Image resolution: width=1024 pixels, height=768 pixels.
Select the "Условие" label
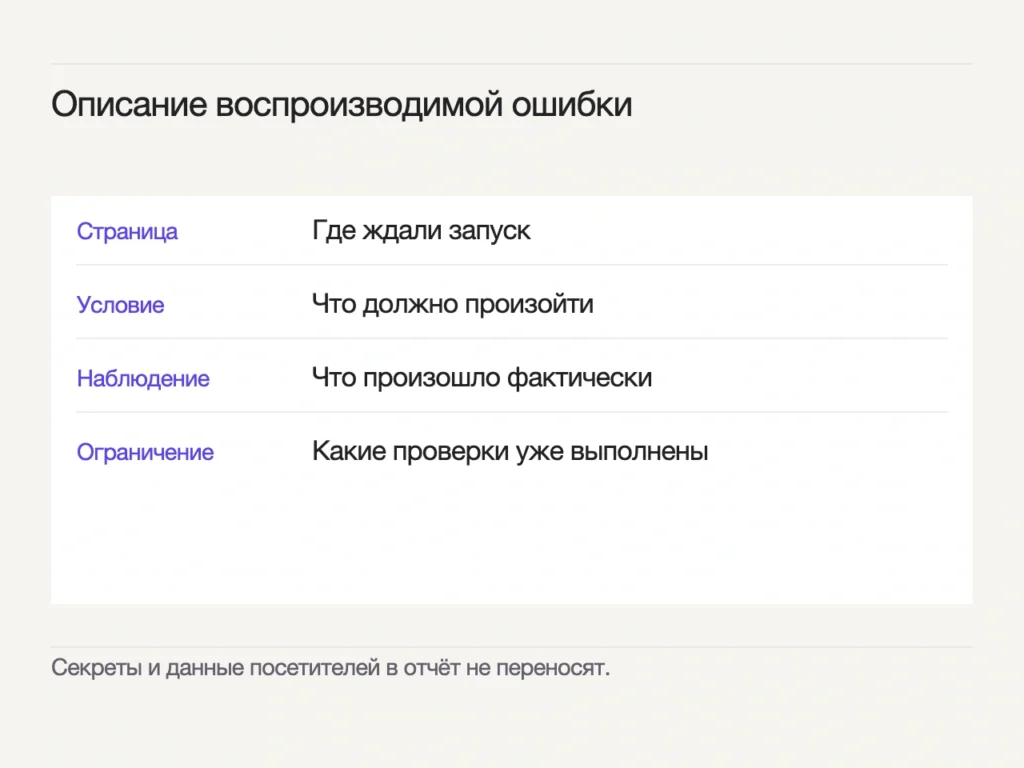click(x=120, y=305)
